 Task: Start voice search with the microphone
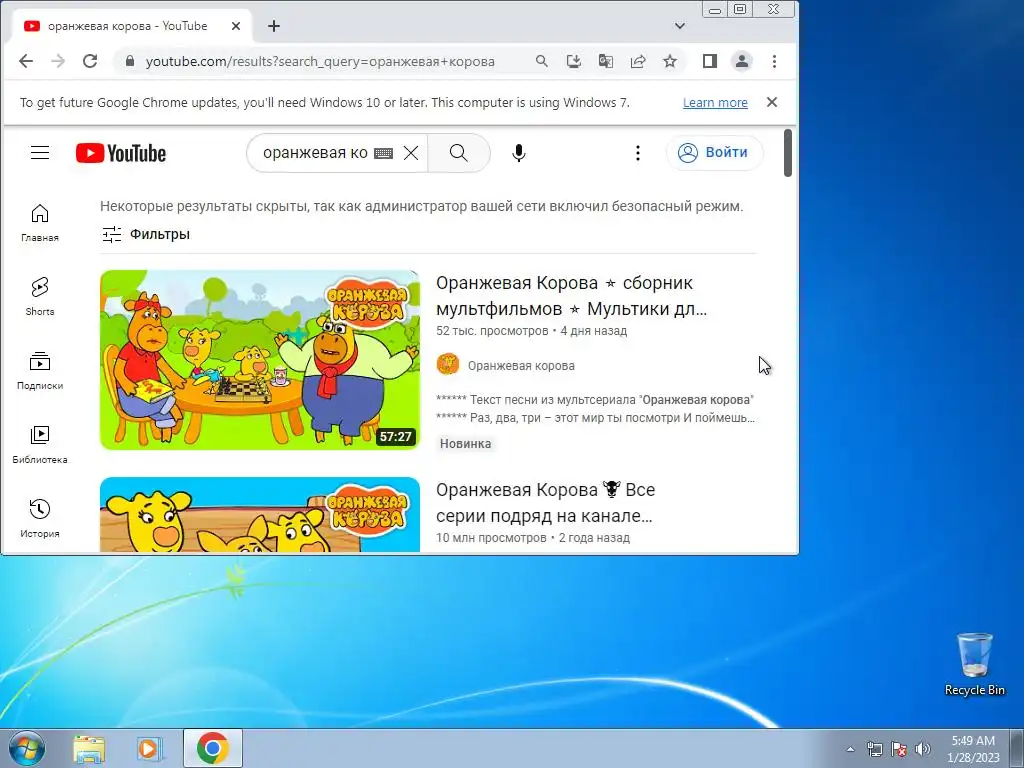pos(519,153)
